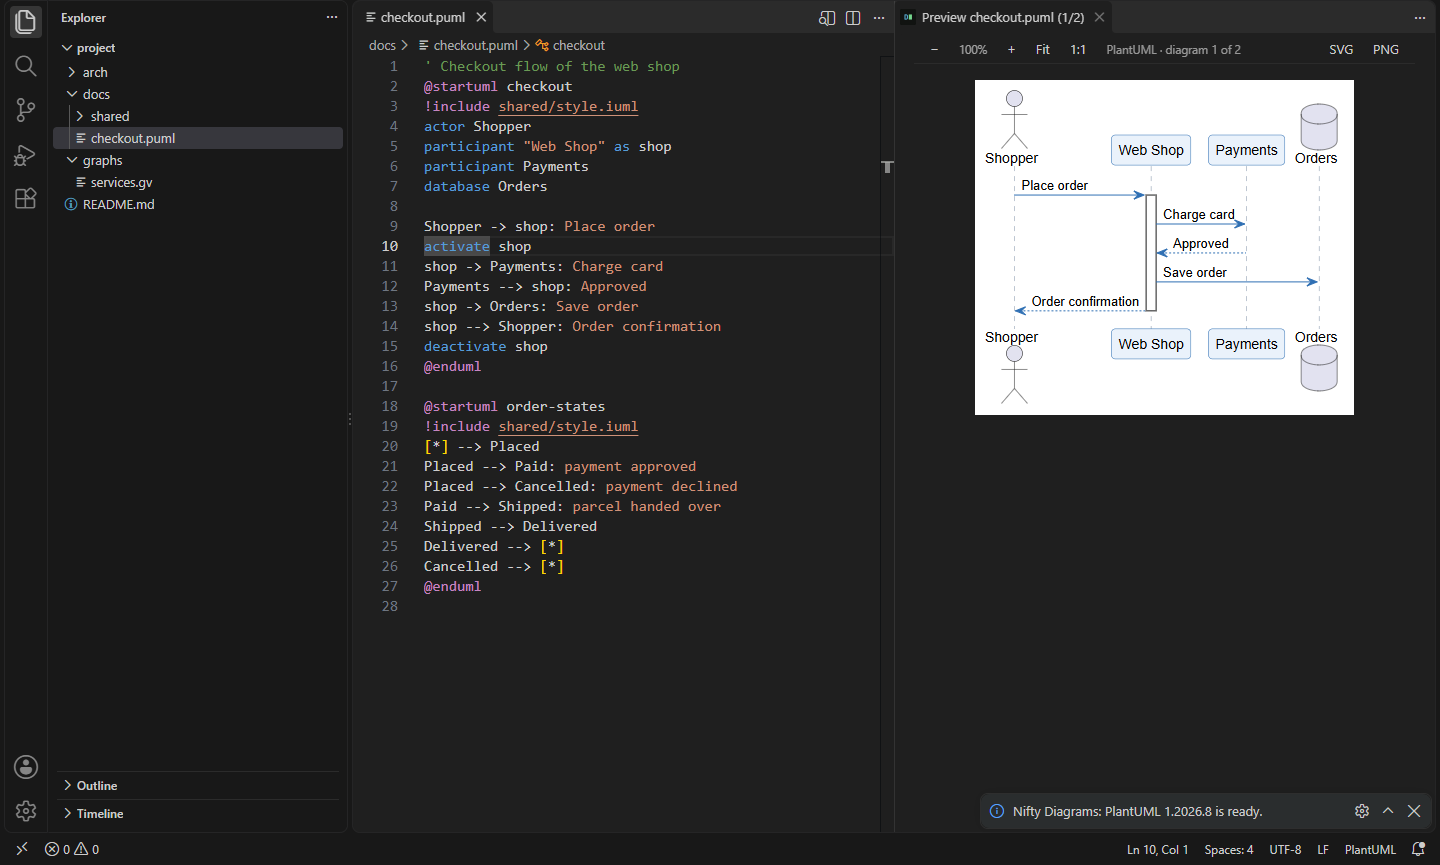Close the Preview checkout.puml tab

(x=1099, y=17)
